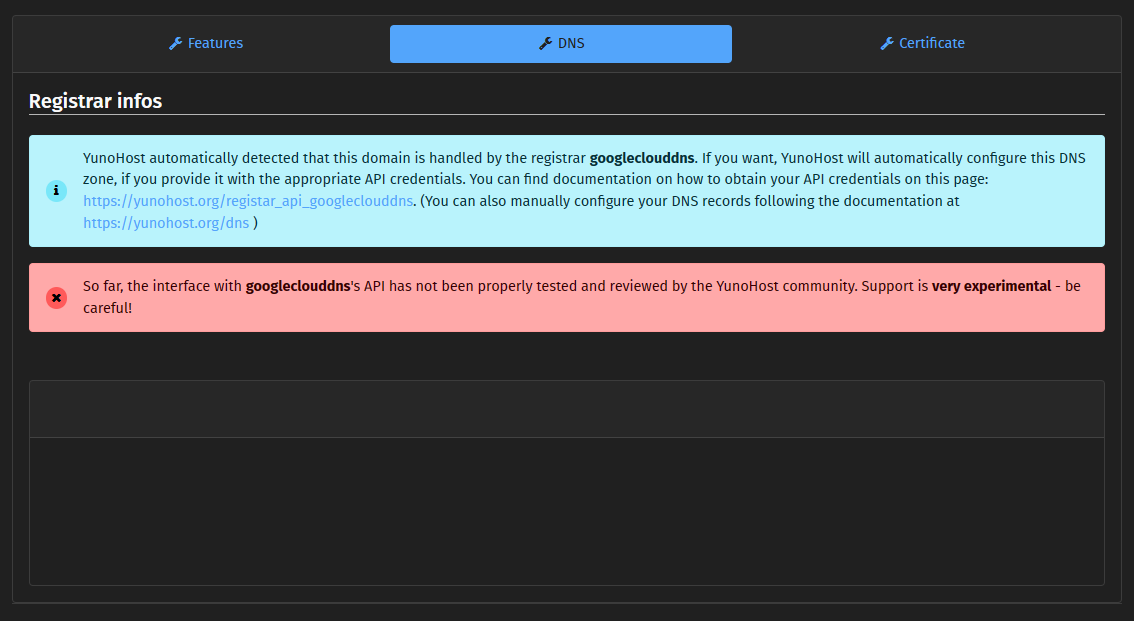Click the Registrar infos heading

coord(95,100)
